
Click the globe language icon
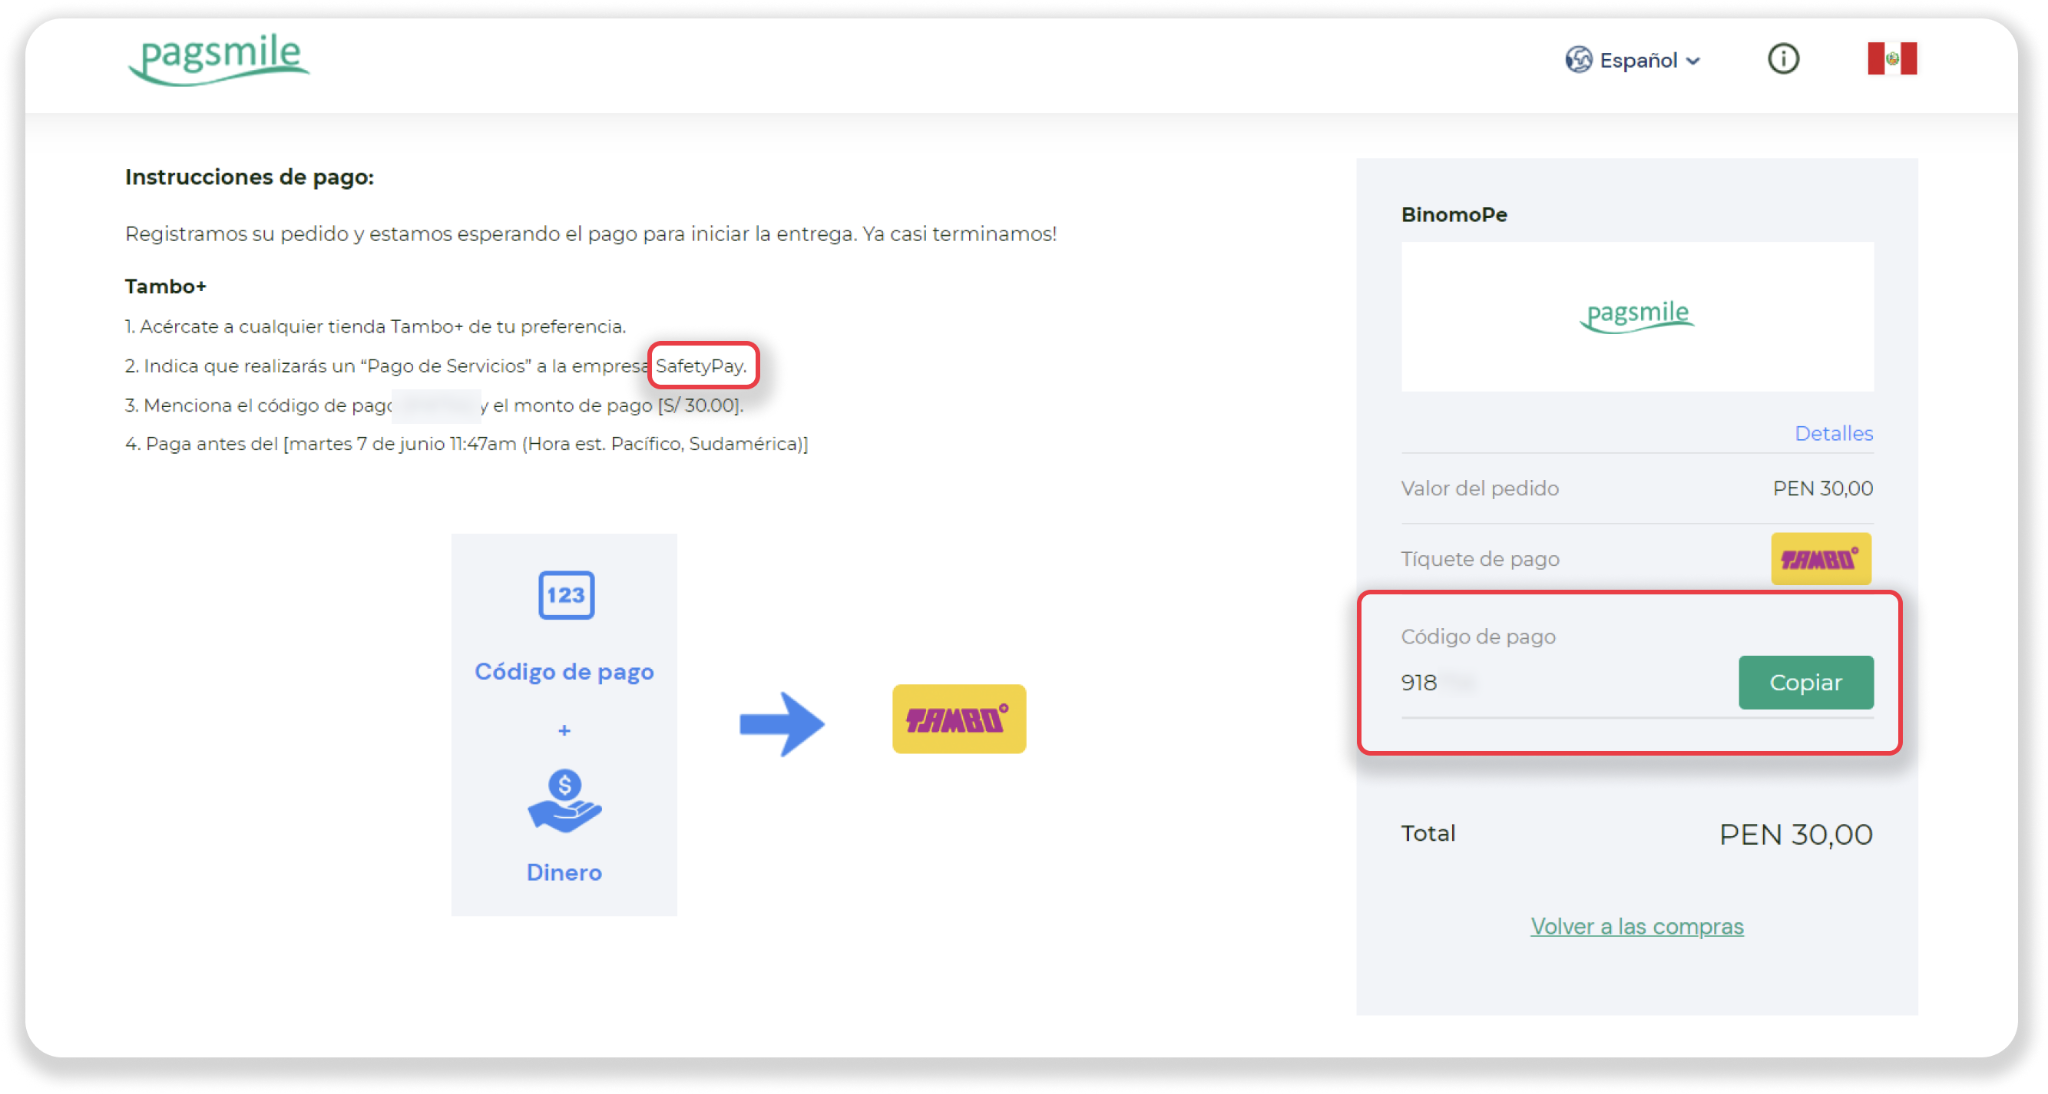coord(1578,60)
